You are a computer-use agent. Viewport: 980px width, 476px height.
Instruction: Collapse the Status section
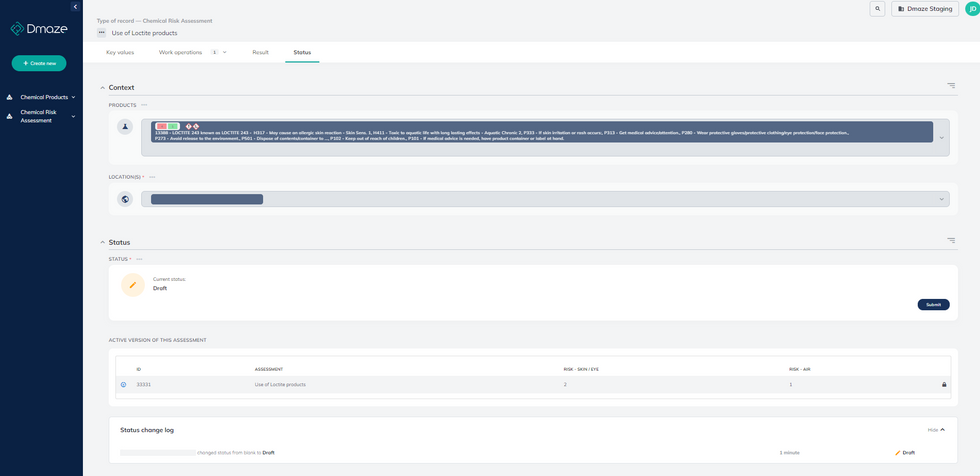(x=102, y=242)
